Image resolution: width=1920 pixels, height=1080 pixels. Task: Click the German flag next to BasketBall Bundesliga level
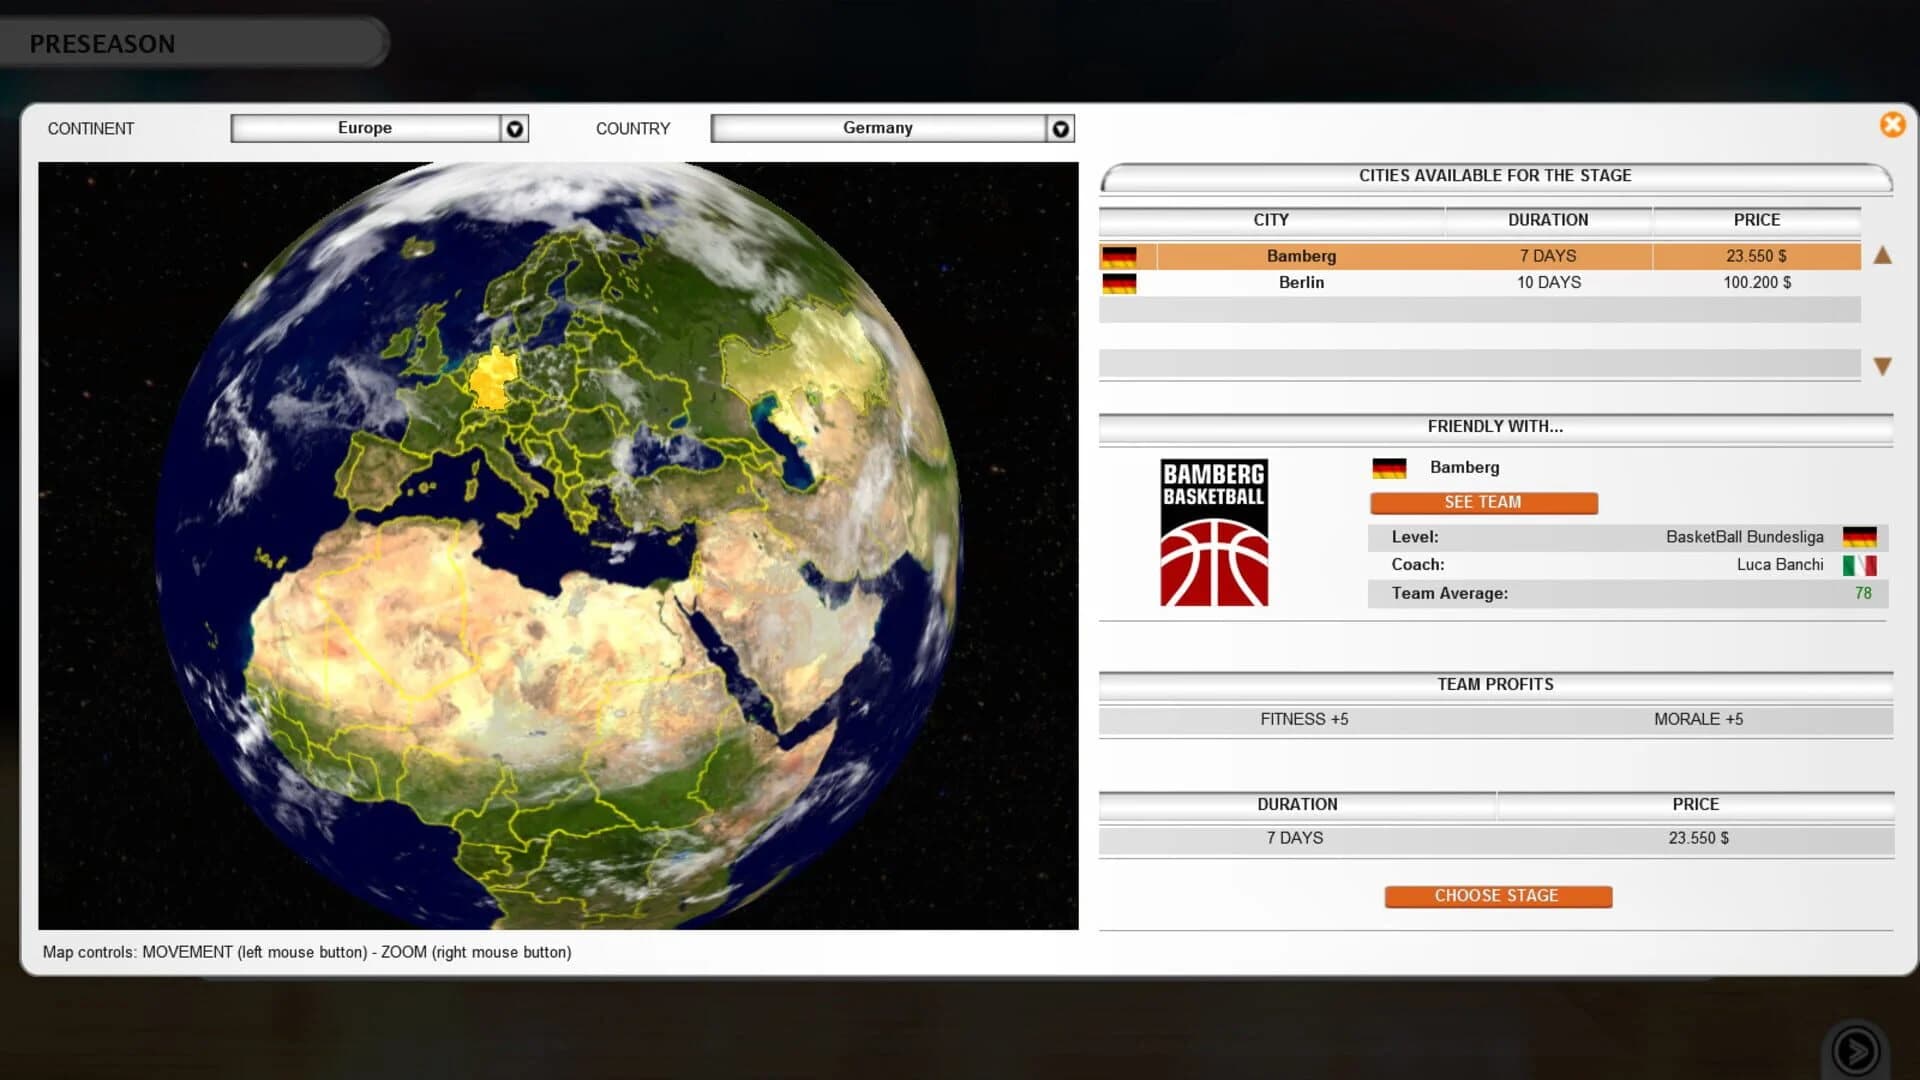click(1862, 537)
